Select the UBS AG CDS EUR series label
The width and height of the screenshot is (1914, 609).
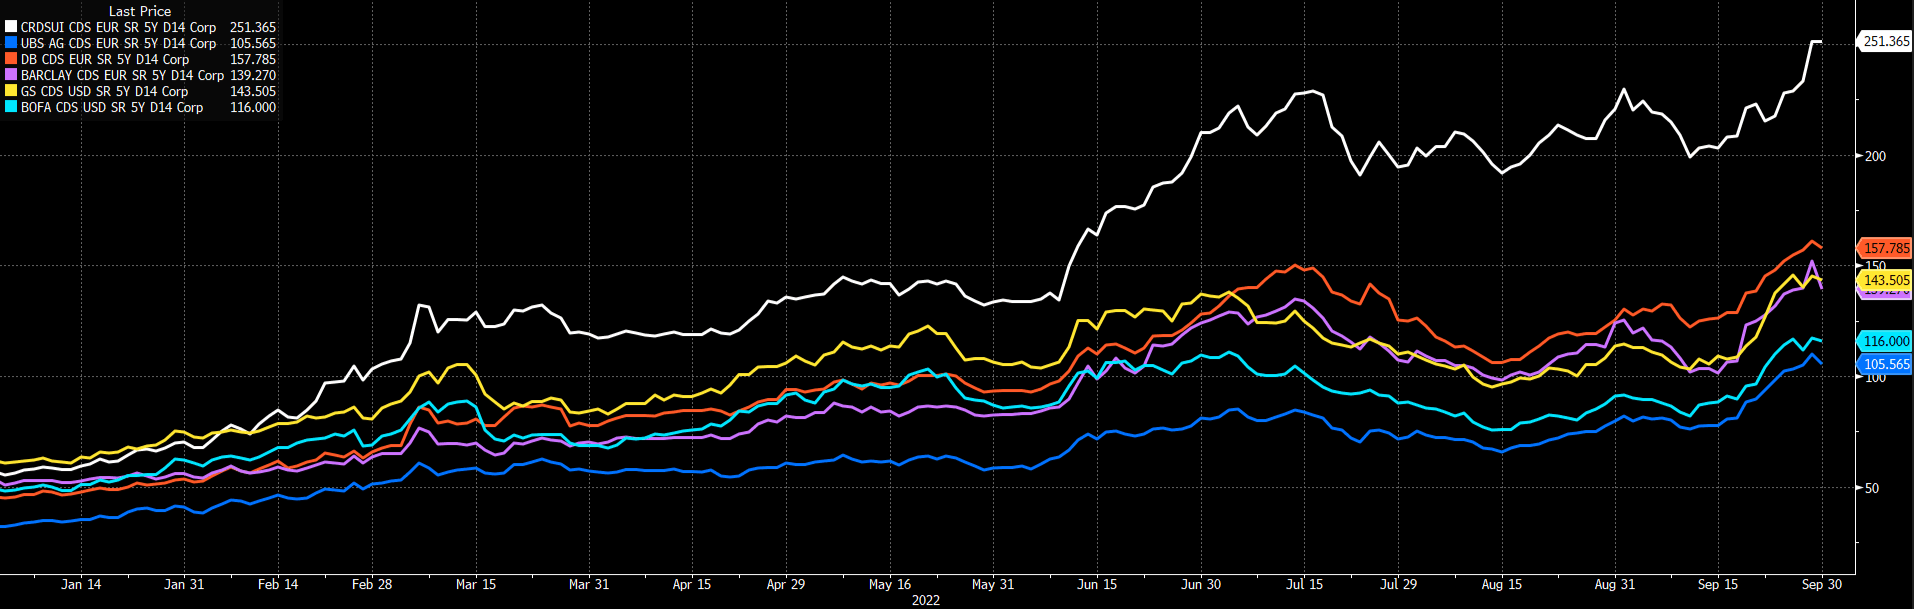coord(118,43)
